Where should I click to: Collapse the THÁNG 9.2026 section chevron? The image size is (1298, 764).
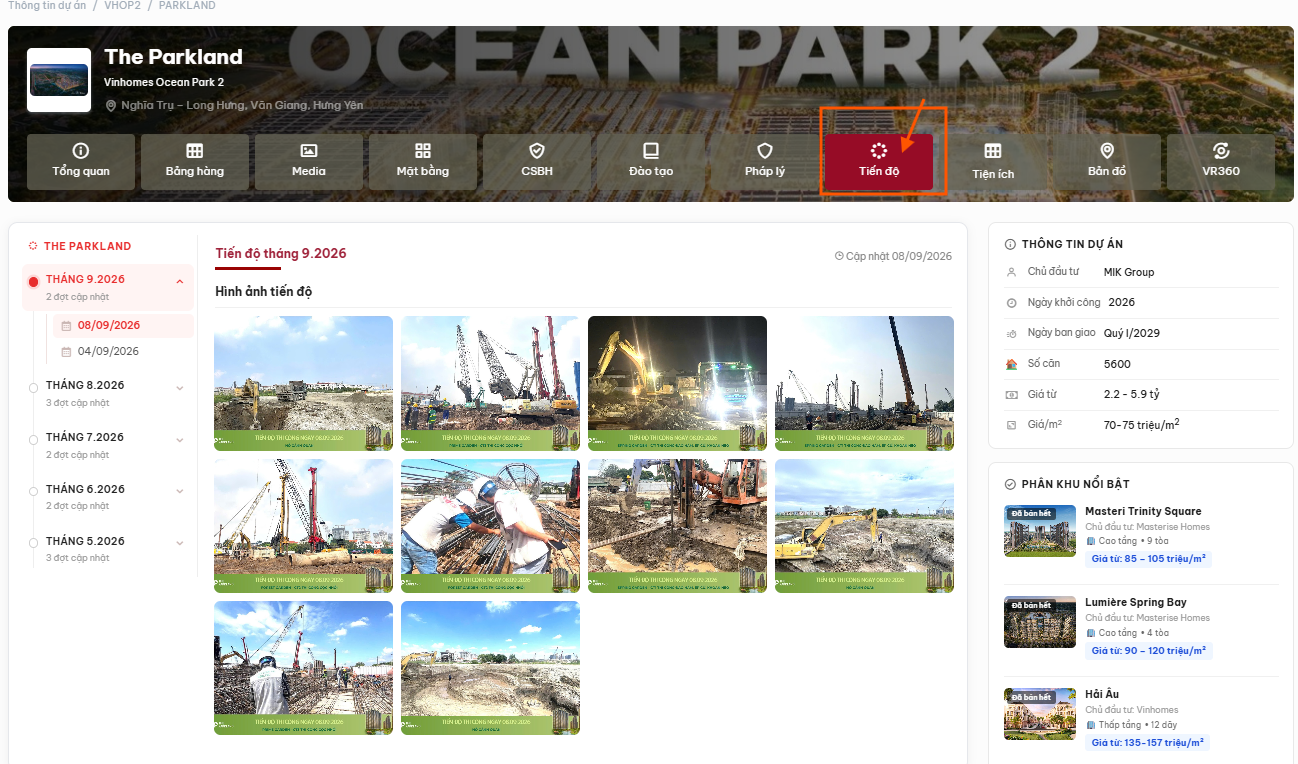180,281
